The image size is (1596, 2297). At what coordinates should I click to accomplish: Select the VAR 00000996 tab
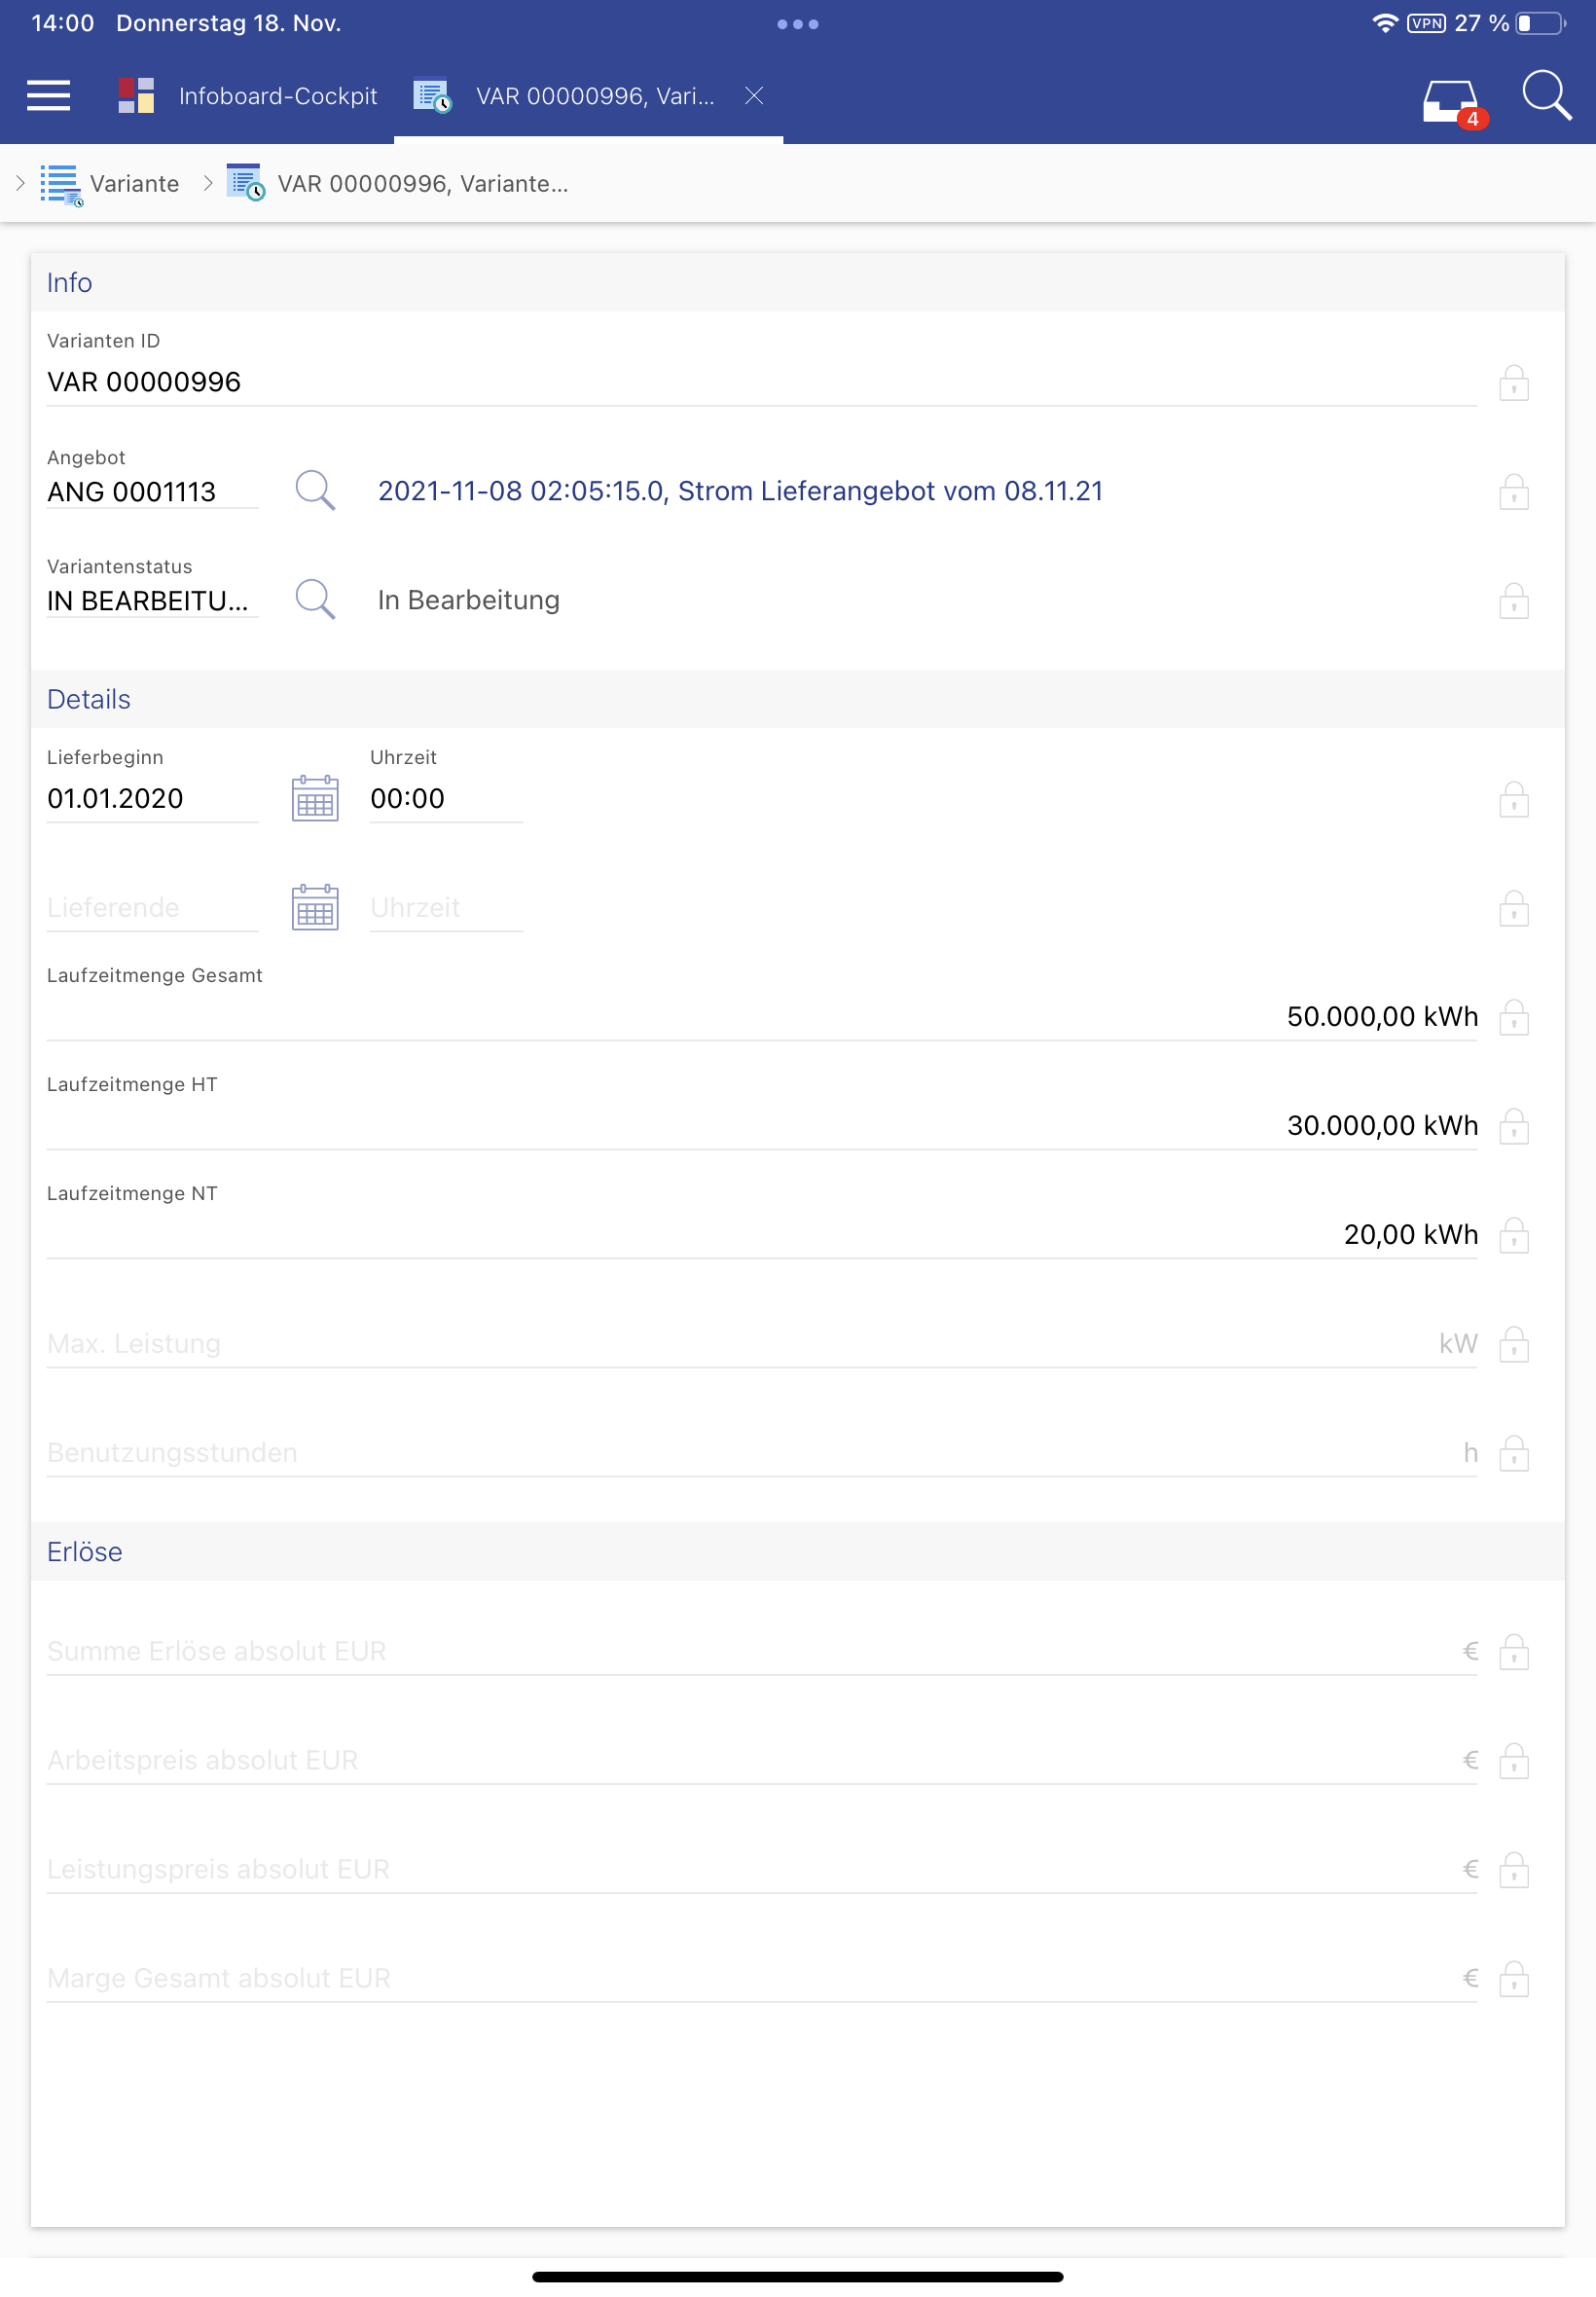[x=594, y=96]
